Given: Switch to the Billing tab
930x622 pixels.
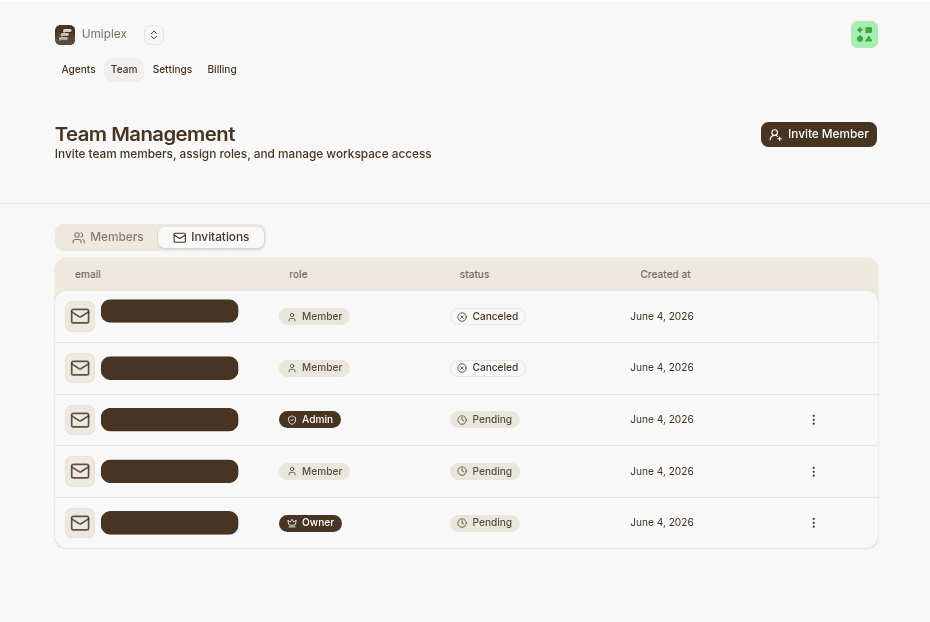Looking at the screenshot, I should (222, 69).
